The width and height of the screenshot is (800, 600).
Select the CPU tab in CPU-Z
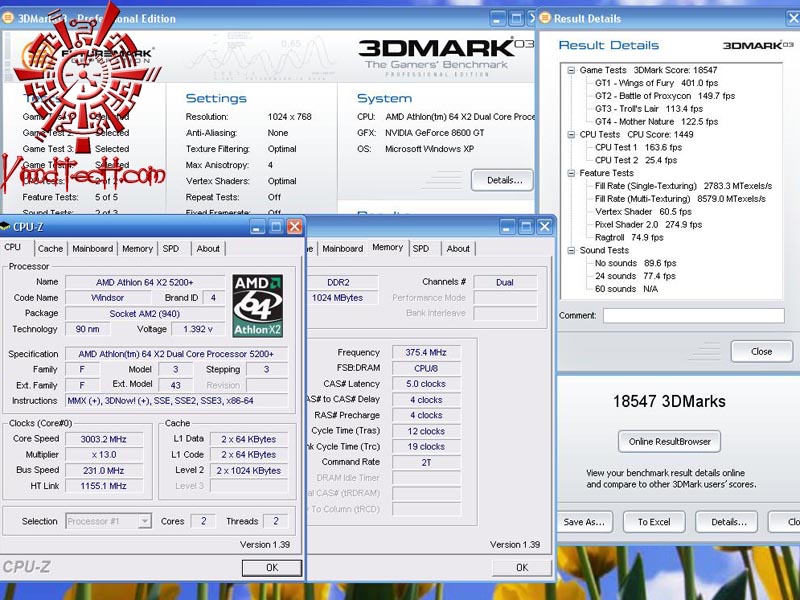click(x=13, y=247)
